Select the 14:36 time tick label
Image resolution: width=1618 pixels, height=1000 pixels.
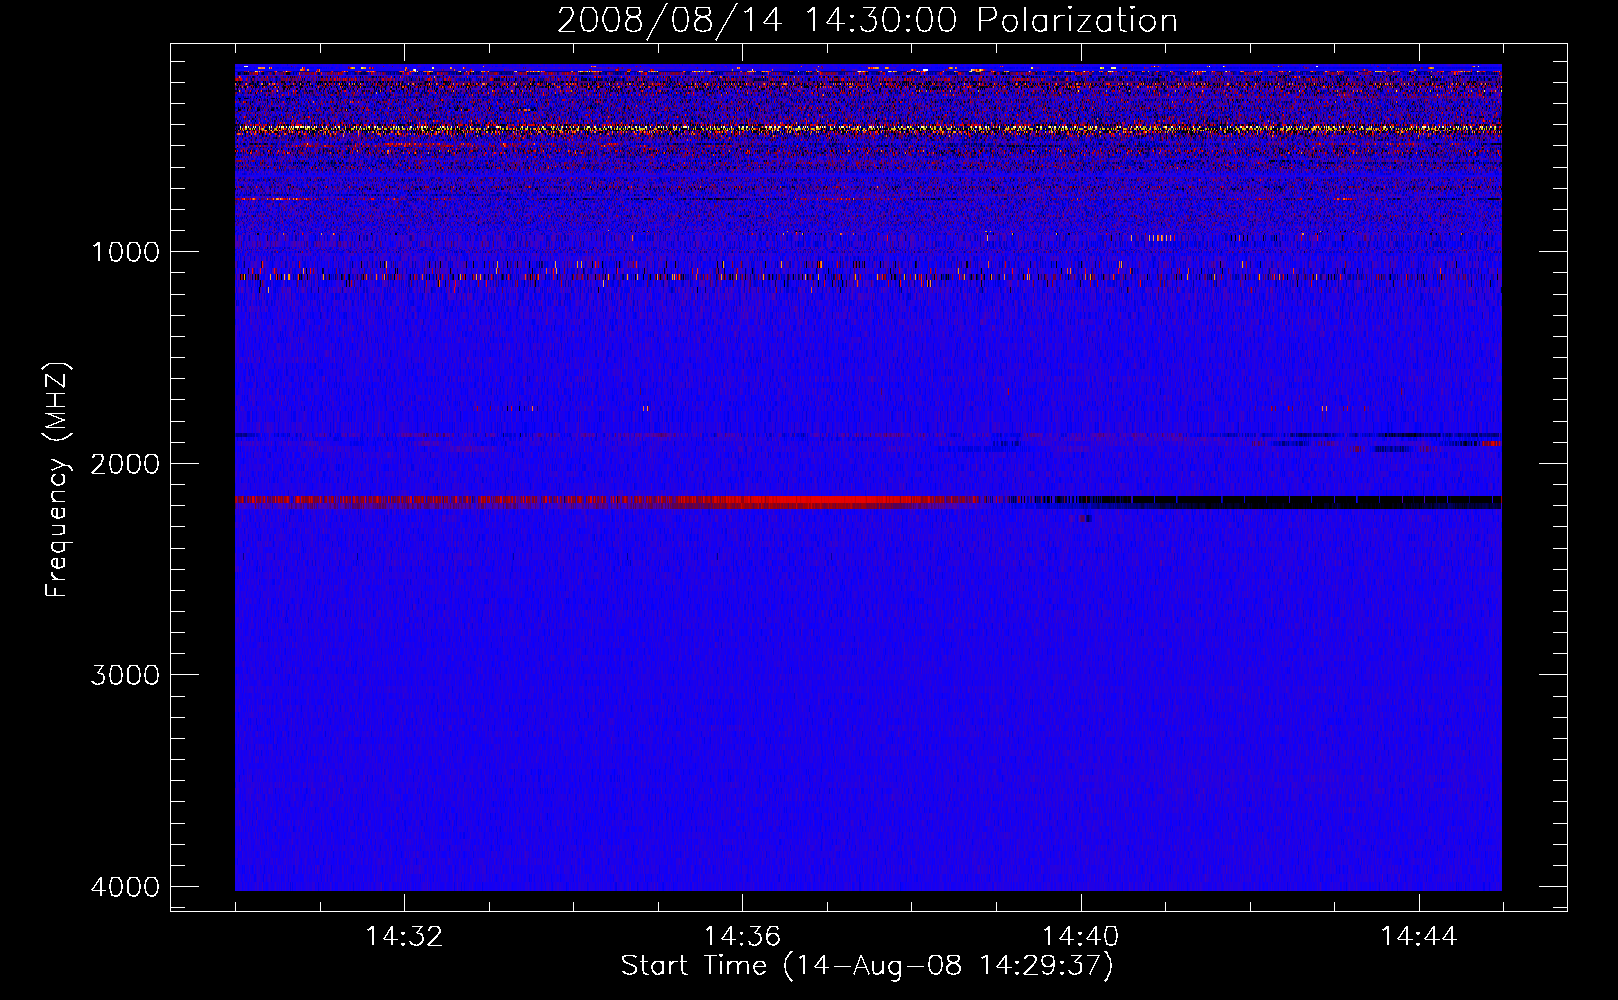pyautogui.click(x=742, y=937)
